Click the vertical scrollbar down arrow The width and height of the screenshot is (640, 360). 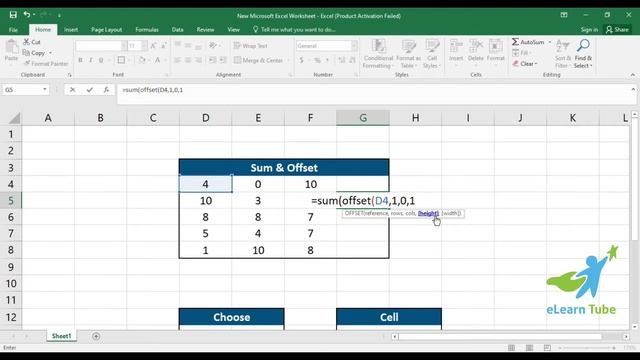tap(634, 327)
